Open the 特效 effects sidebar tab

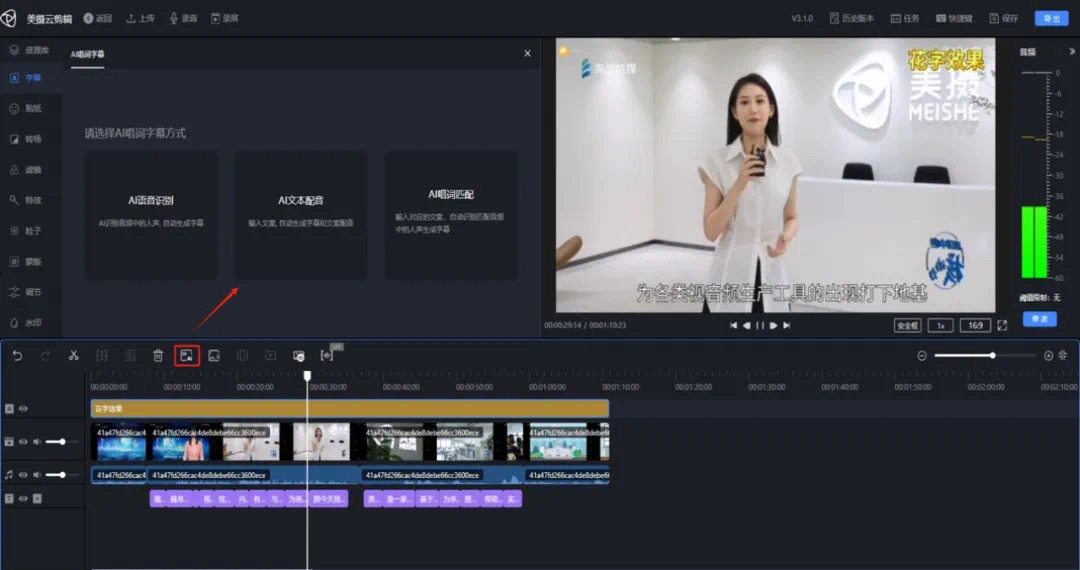pos(26,200)
